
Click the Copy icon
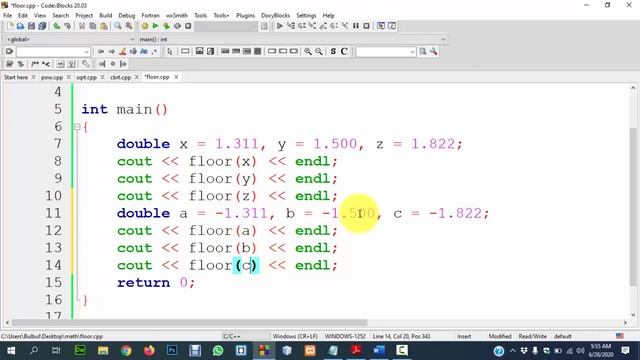point(93,26)
